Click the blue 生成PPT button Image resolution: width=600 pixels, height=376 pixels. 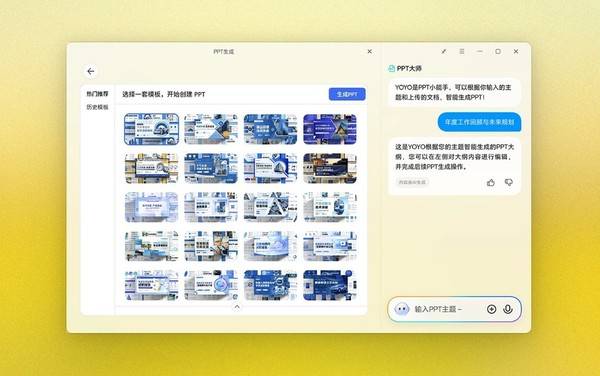tap(347, 94)
